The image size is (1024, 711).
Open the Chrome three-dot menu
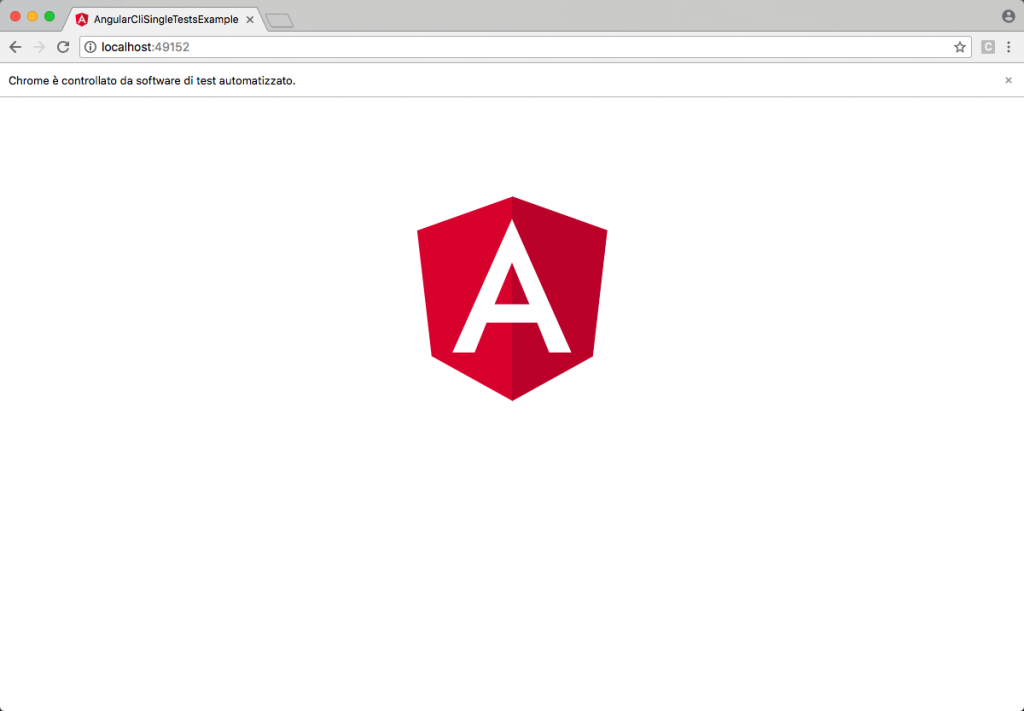(1010, 46)
